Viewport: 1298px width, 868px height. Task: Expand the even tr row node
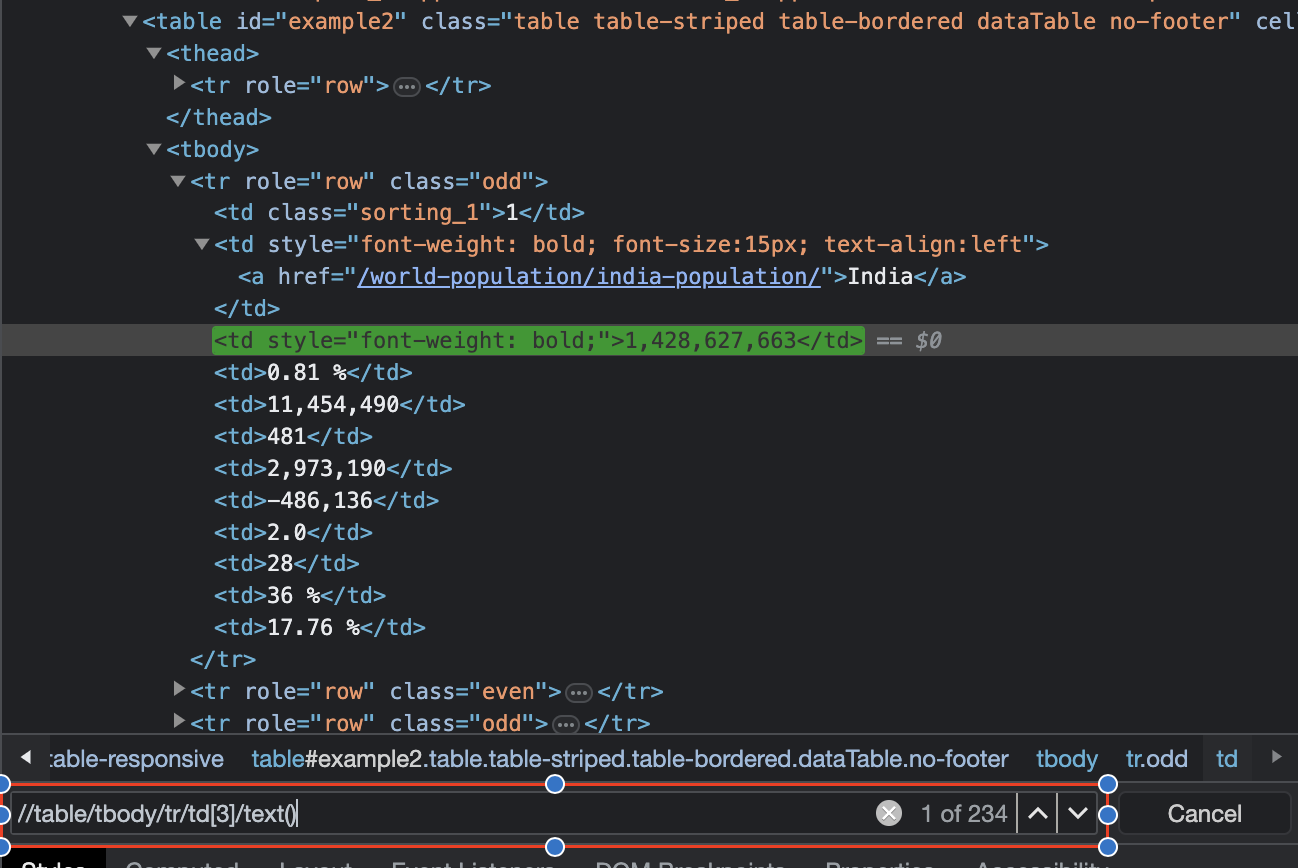(179, 690)
